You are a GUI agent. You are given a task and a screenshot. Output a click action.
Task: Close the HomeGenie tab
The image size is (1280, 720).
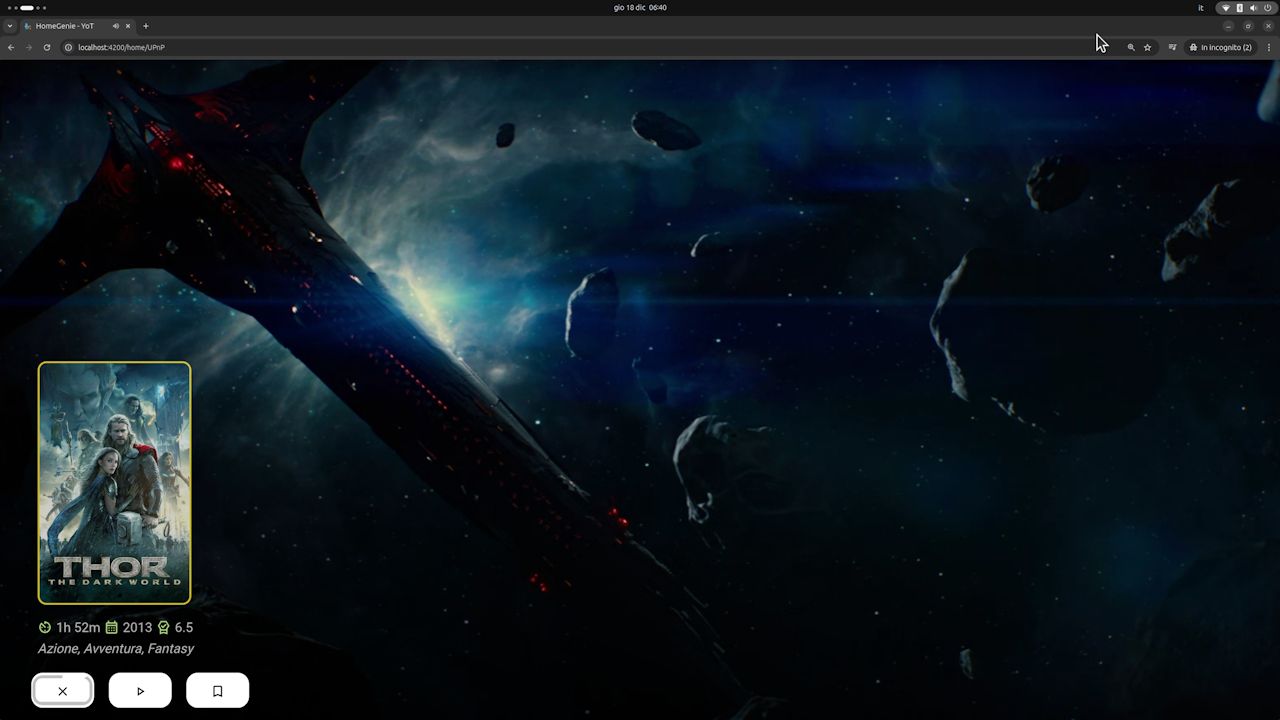click(x=128, y=26)
